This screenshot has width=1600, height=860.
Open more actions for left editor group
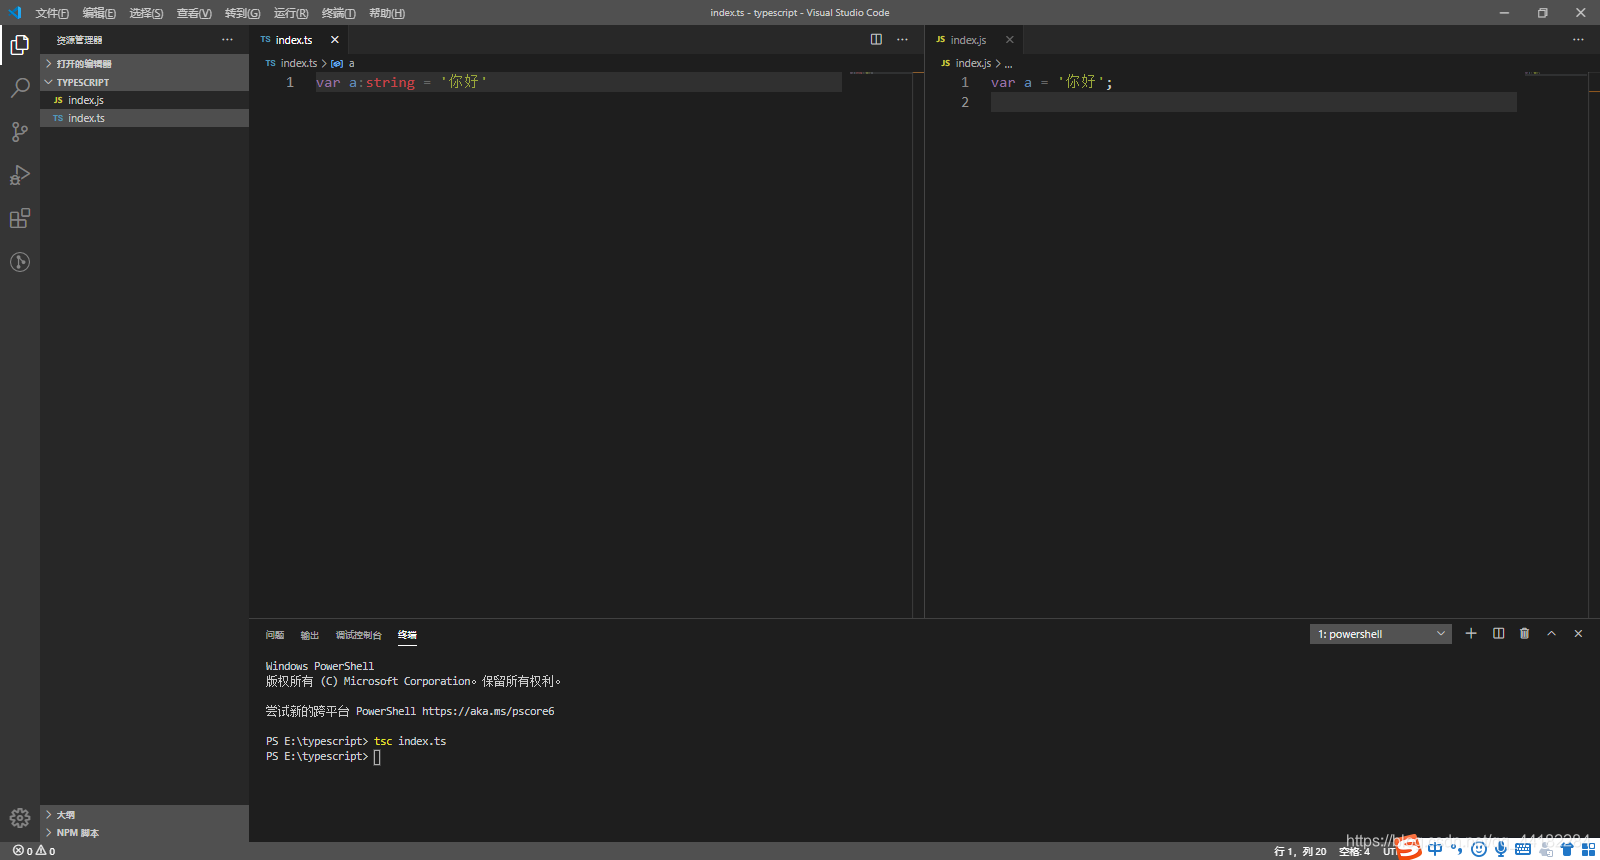(902, 39)
